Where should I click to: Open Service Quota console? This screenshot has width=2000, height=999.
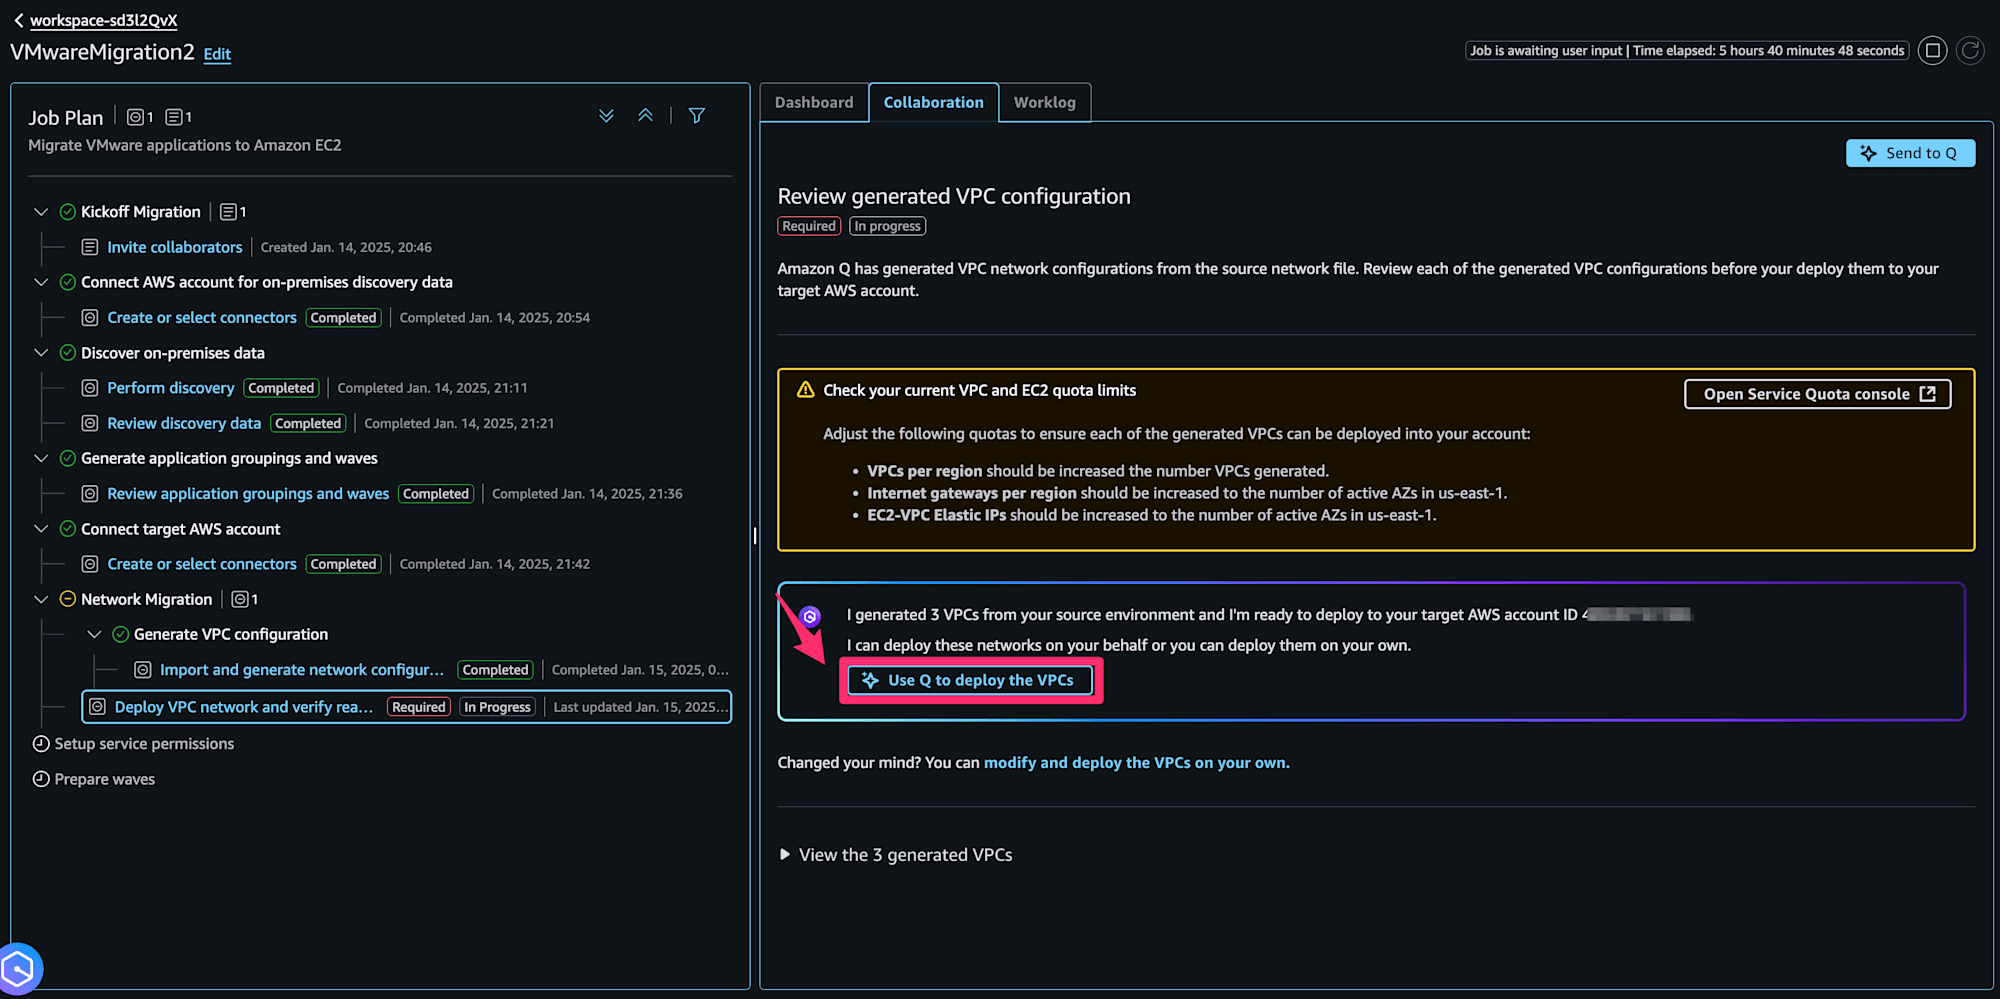pyautogui.click(x=1817, y=394)
